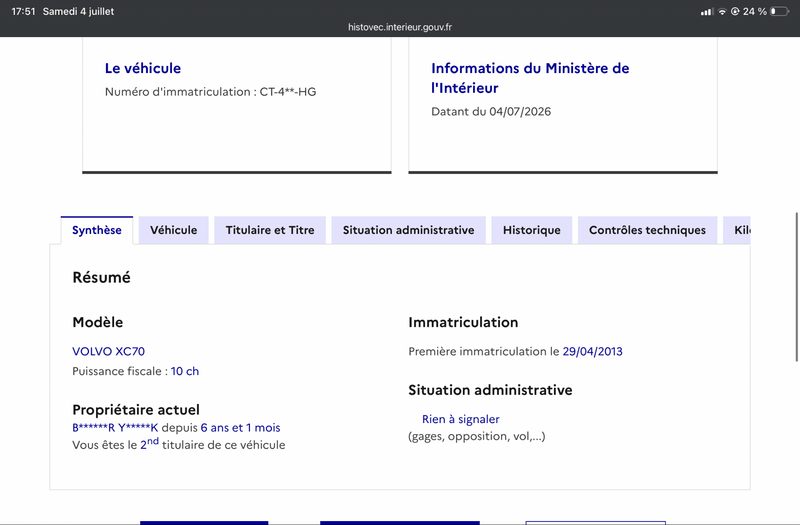Click the 6 ans et 1 mois duration
The height and width of the screenshot is (525, 800).
click(x=240, y=428)
